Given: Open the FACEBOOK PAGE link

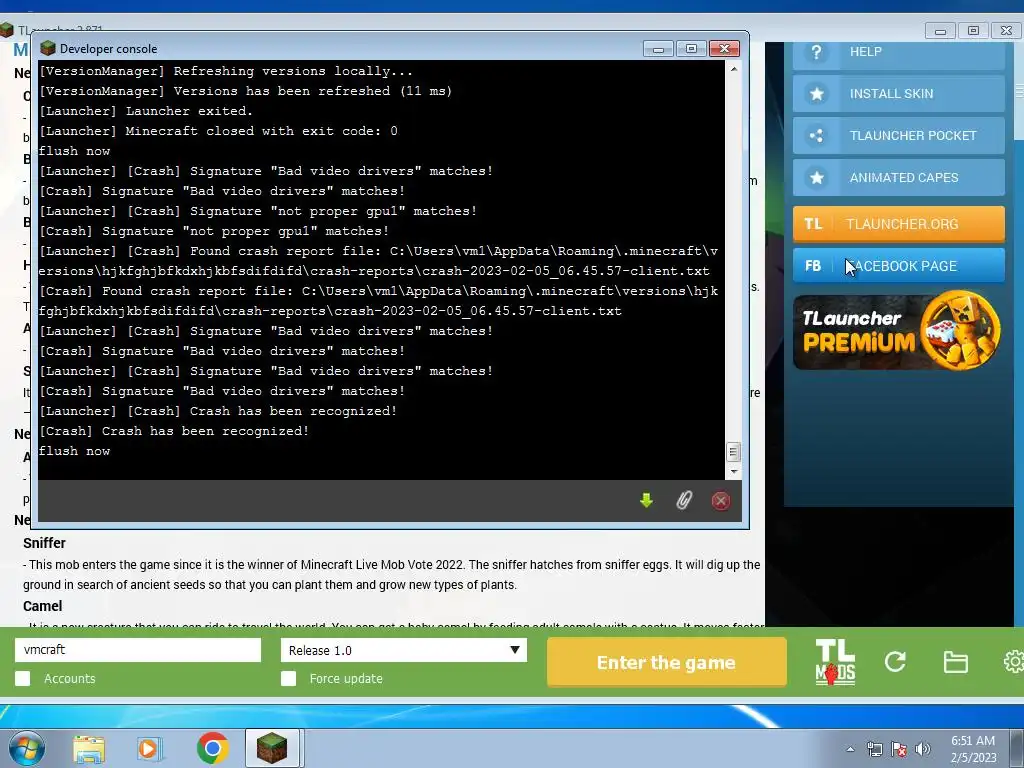Looking at the screenshot, I should (x=899, y=266).
